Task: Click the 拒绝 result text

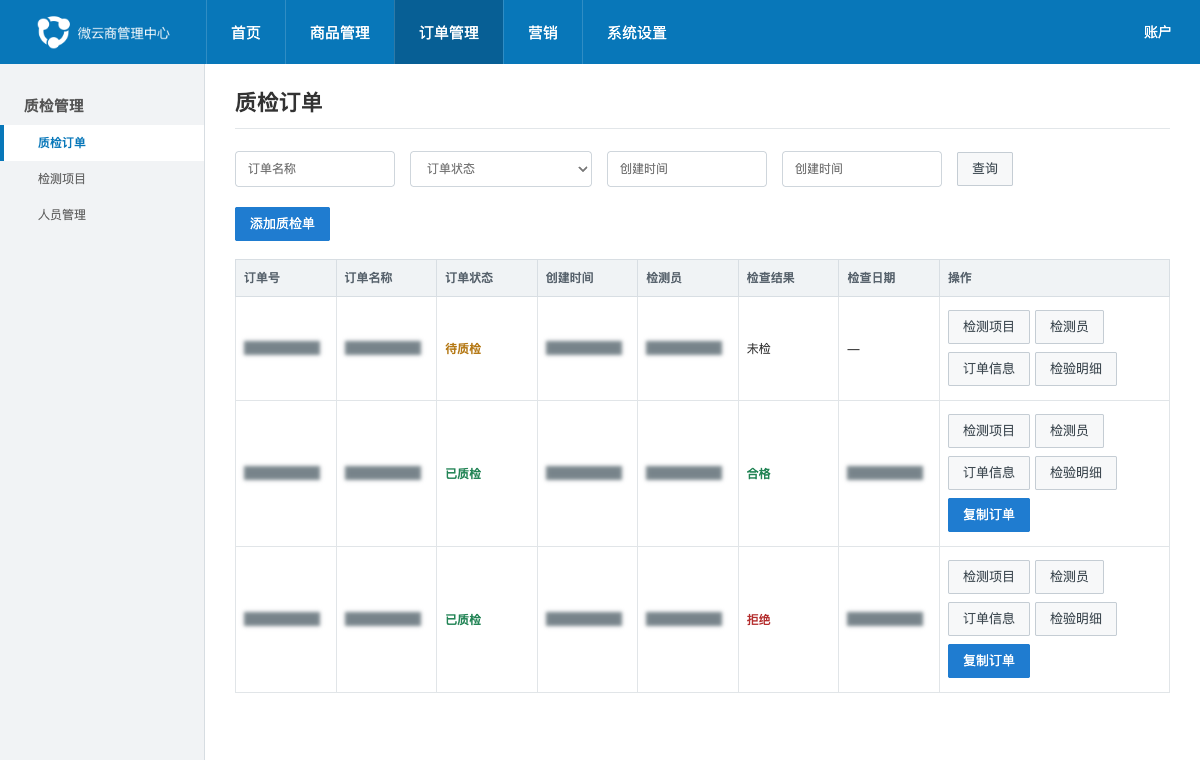Action: 759,620
